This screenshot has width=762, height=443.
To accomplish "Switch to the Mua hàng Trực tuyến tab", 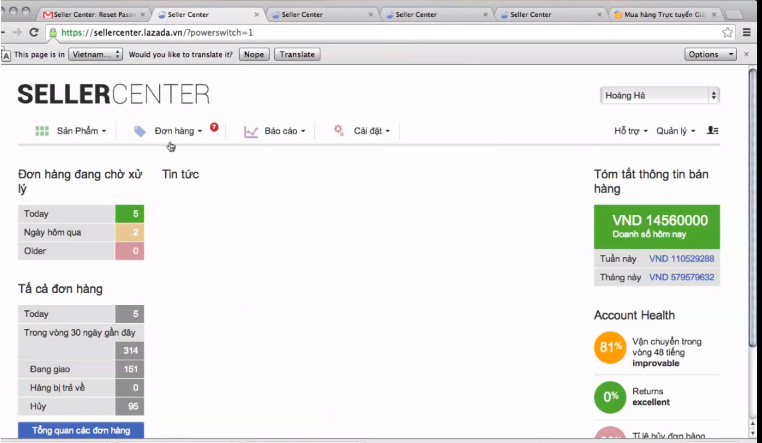I will click(664, 15).
